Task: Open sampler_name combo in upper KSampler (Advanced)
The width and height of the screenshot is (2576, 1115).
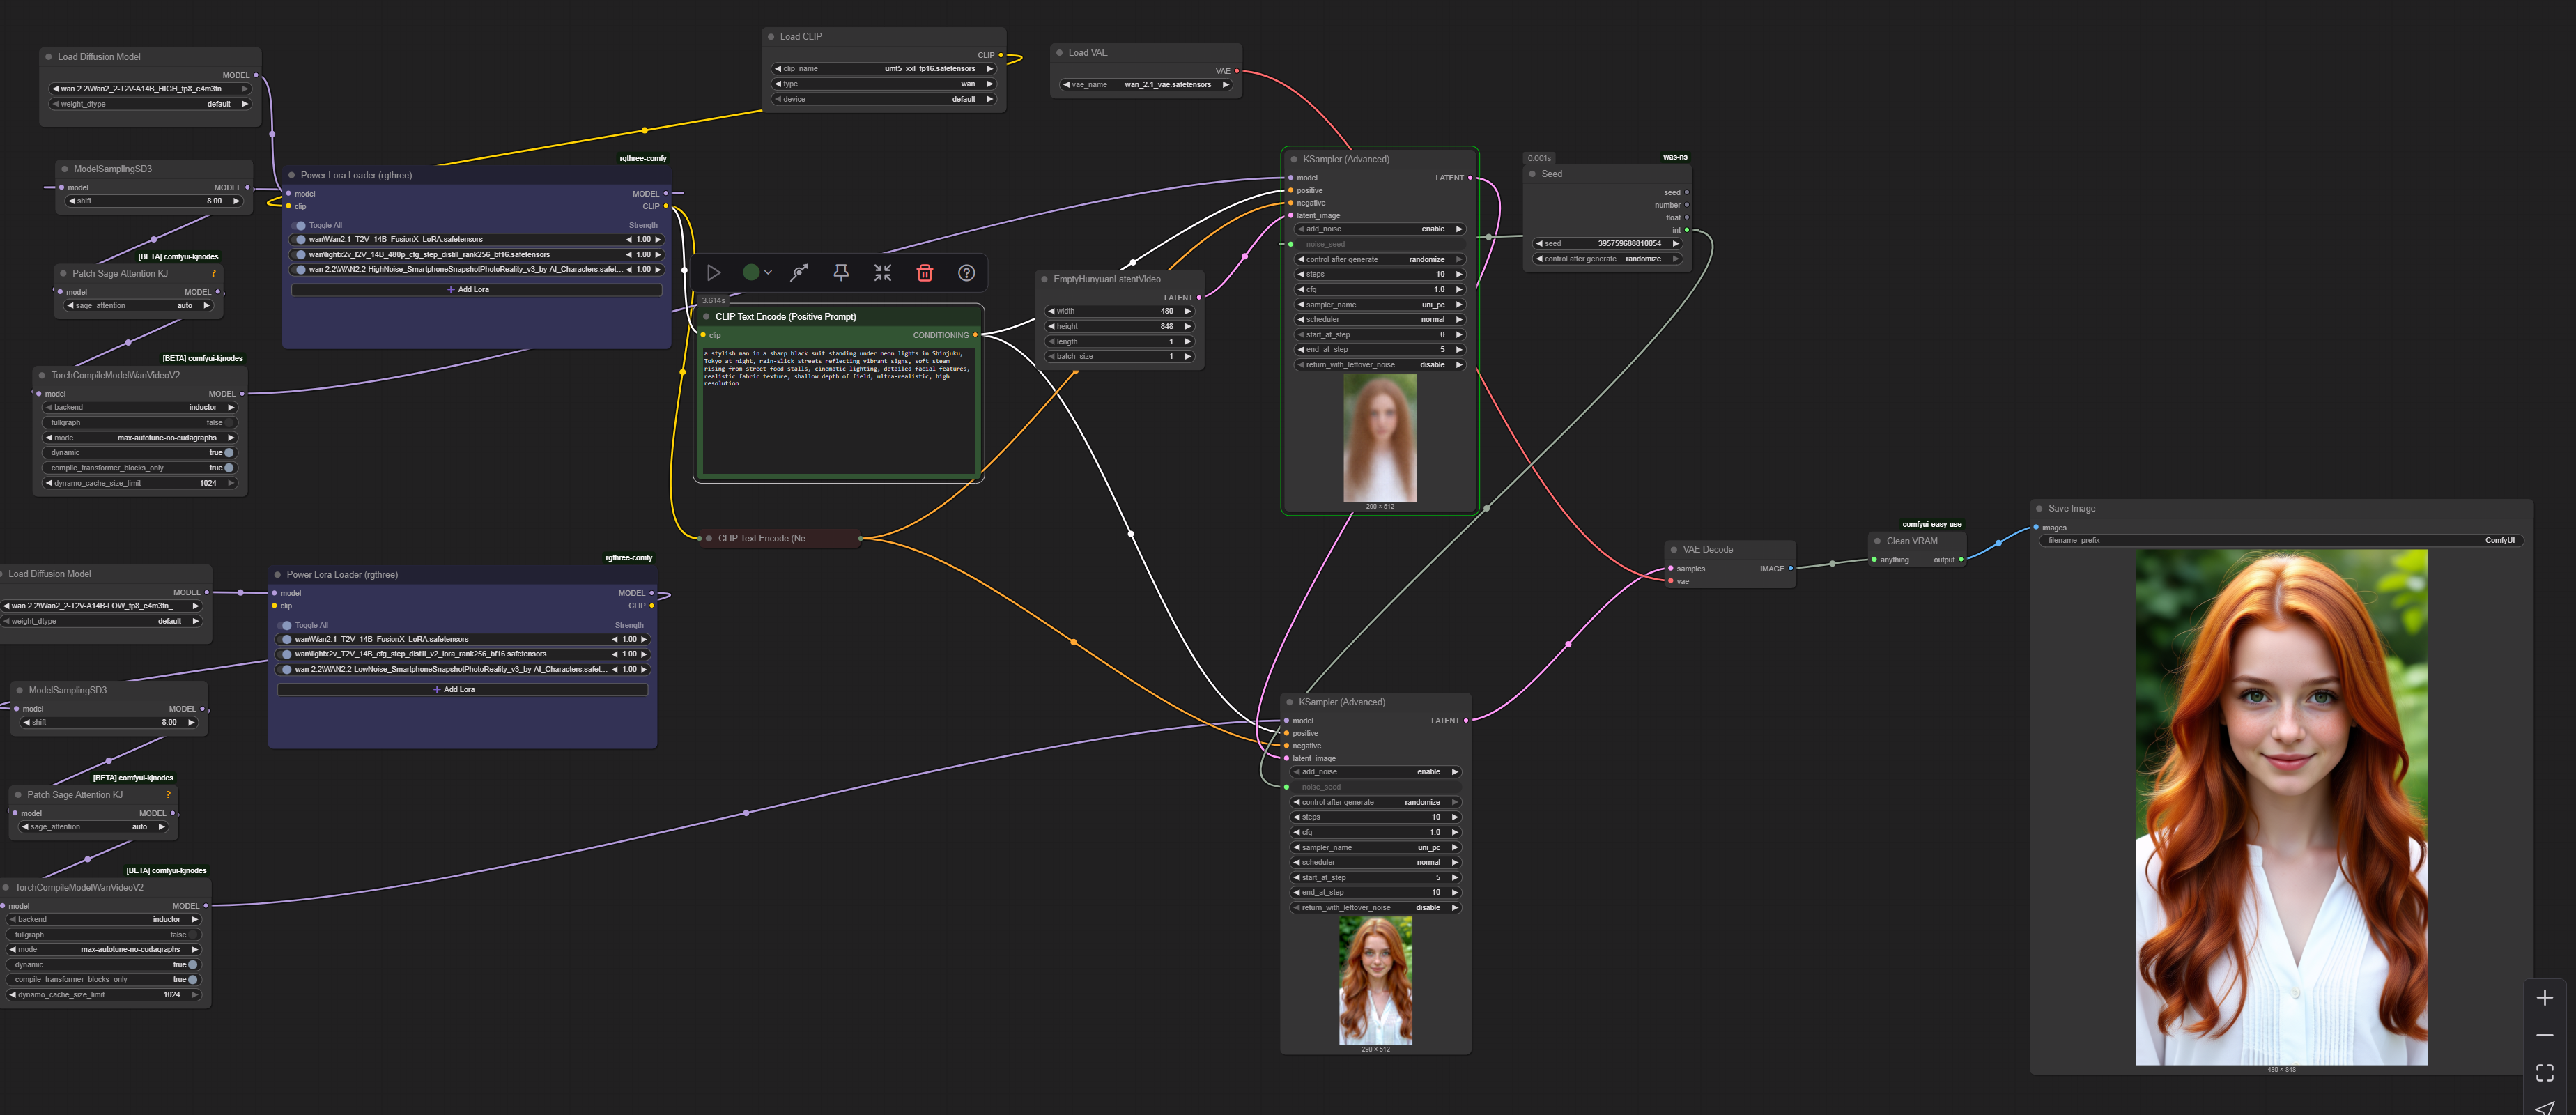Action: pyautogui.click(x=1379, y=305)
